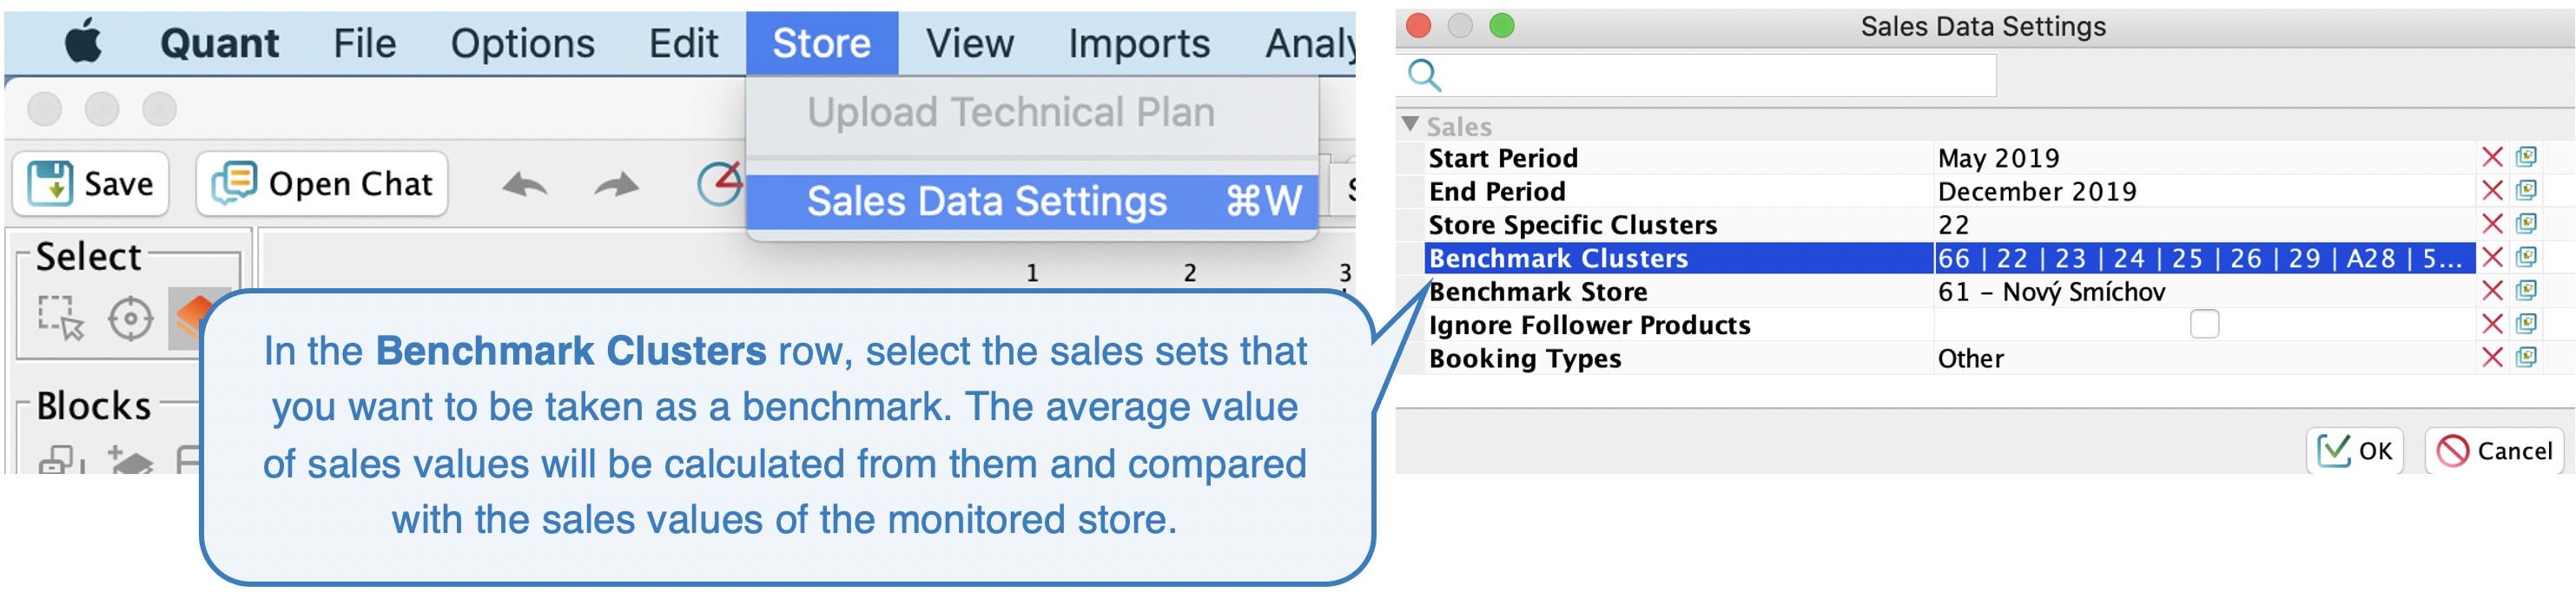The image size is (2576, 592).
Task: Open Benchmark Store value dropdown
Action: pos(2204,291)
